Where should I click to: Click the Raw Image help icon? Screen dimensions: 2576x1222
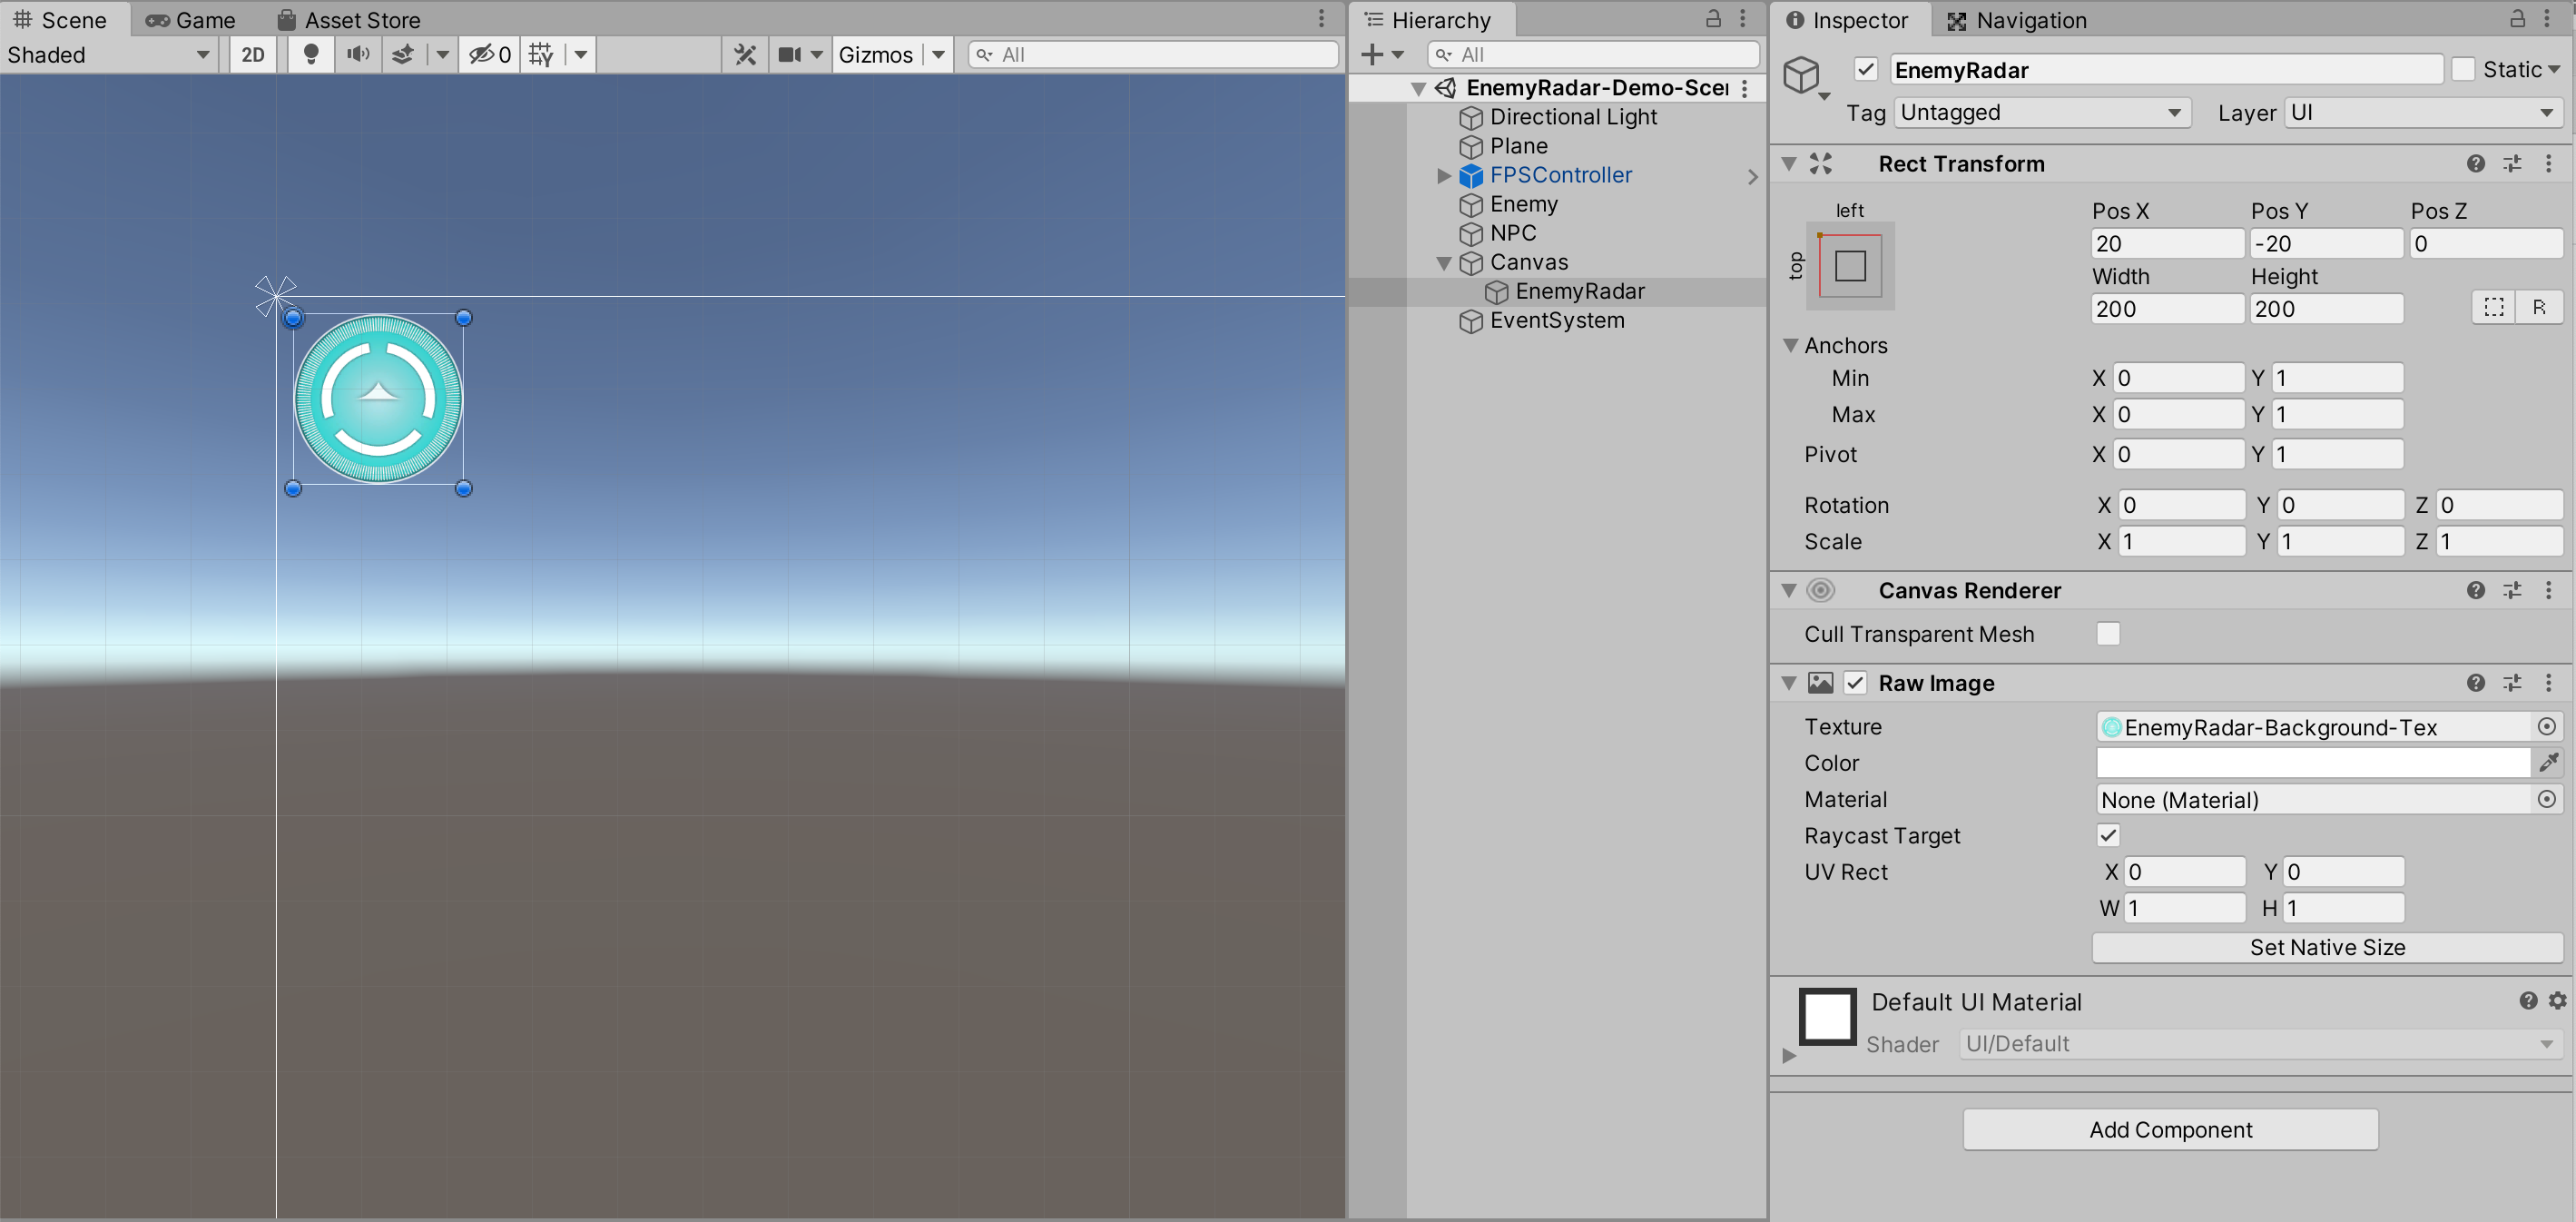coord(2475,683)
